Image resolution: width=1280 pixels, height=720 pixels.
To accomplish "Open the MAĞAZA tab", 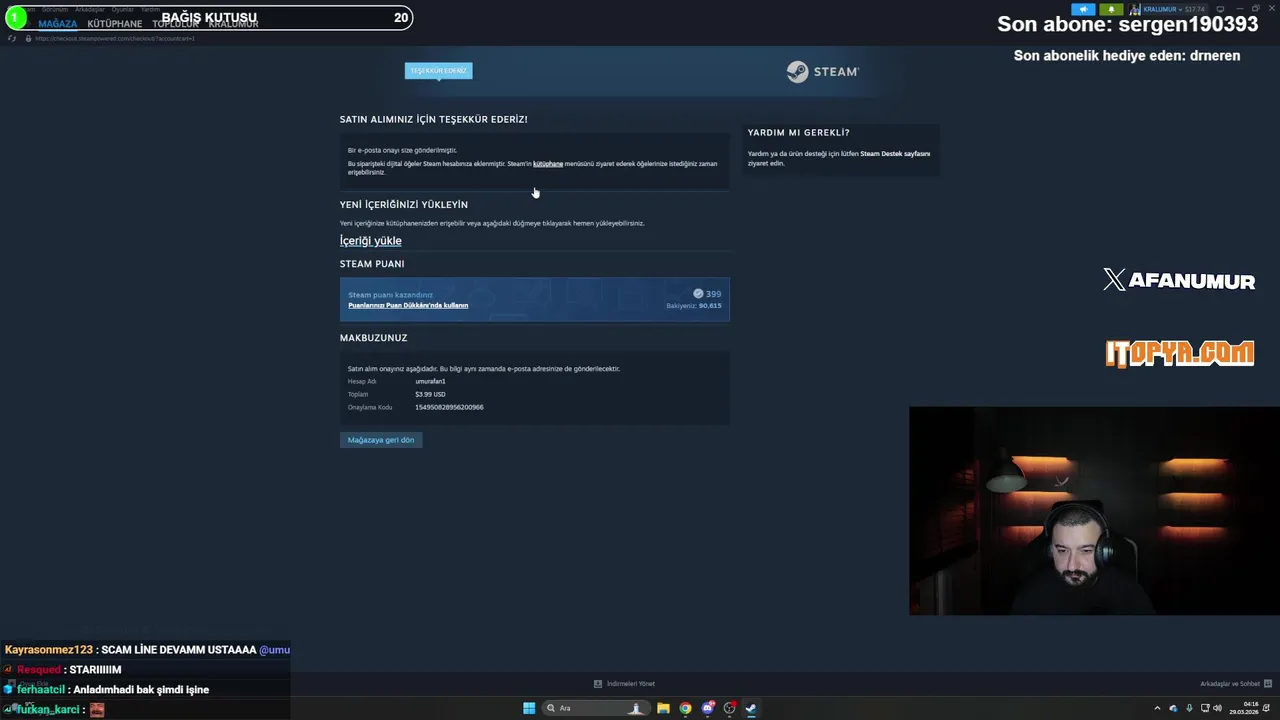I will click(58, 24).
